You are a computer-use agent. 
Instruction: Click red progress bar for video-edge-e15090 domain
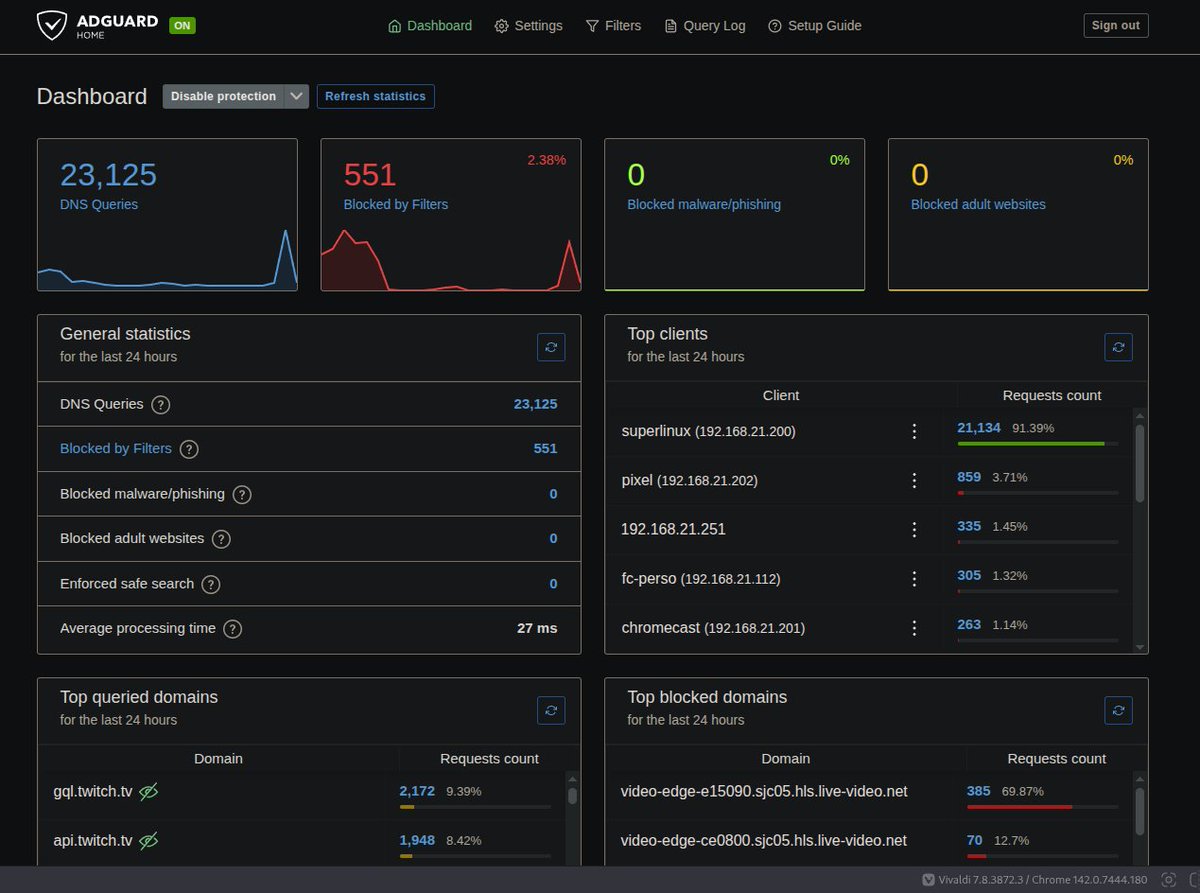tap(1019, 807)
